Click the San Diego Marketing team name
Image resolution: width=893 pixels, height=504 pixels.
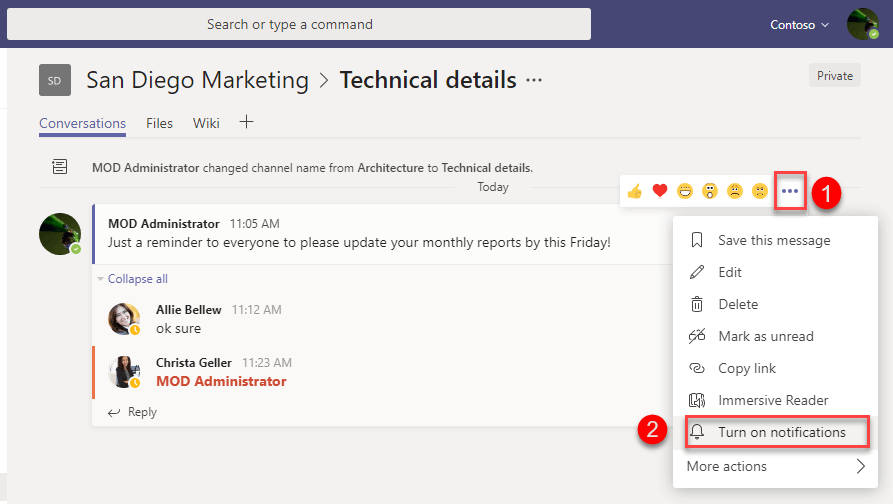click(x=197, y=80)
